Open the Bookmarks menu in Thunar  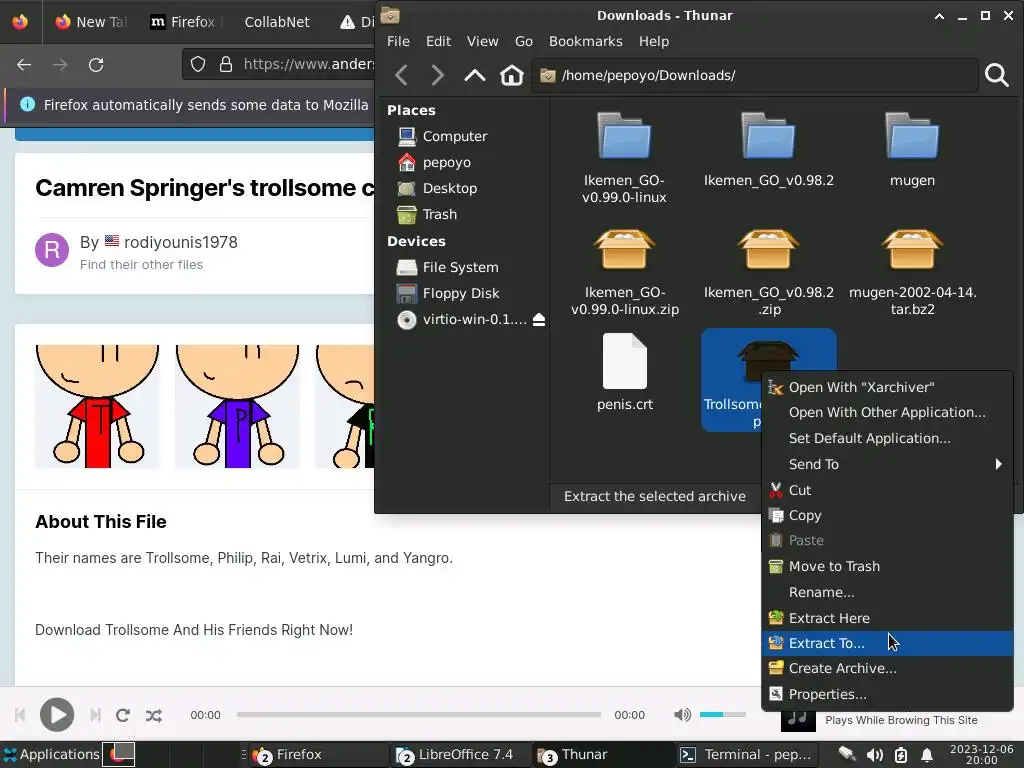pyautogui.click(x=585, y=41)
